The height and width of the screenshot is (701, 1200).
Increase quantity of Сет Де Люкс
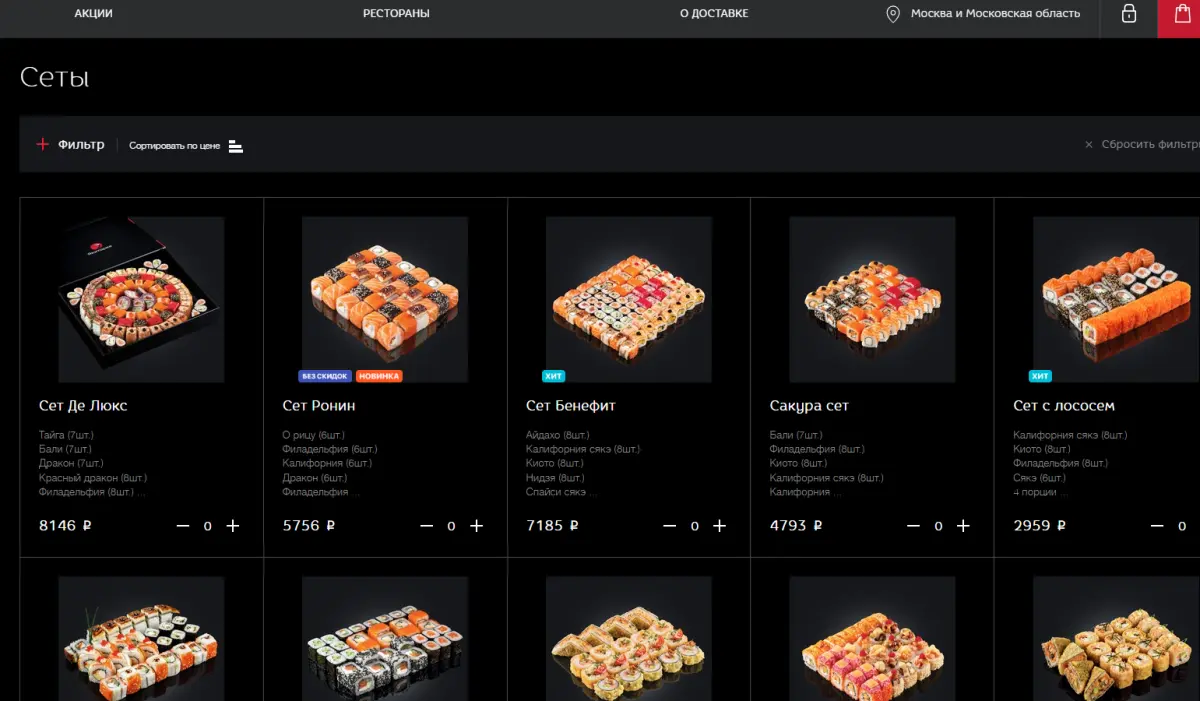click(x=233, y=526)
